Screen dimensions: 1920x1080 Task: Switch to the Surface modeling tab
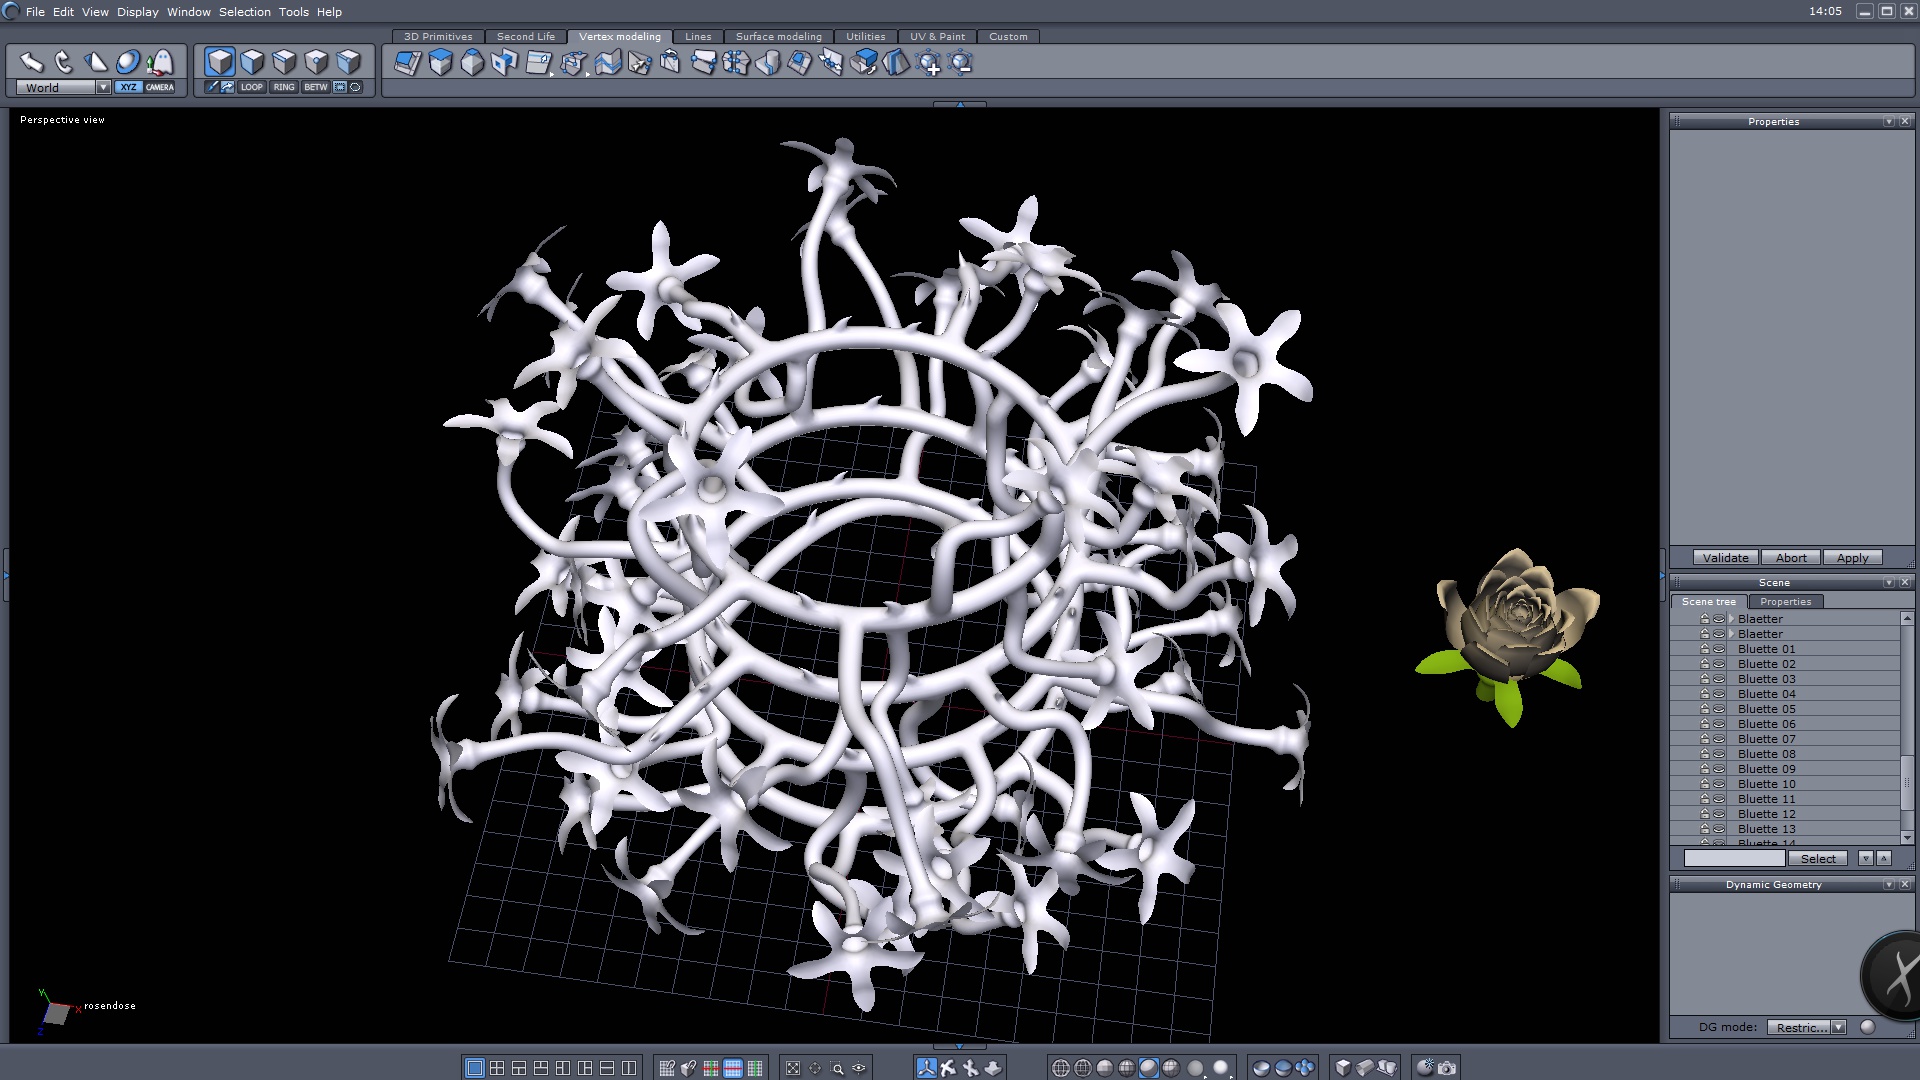(x=778, y=36)
